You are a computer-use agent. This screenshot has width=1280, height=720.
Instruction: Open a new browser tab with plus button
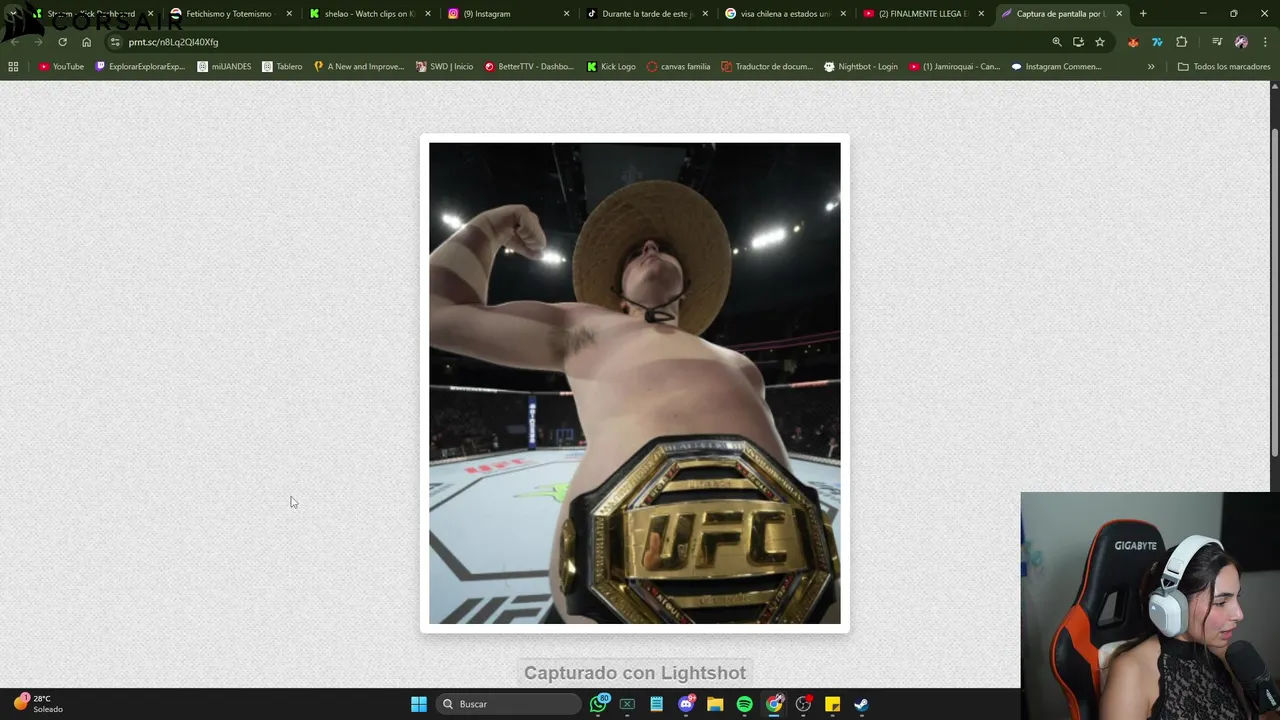coord(1143,14)
